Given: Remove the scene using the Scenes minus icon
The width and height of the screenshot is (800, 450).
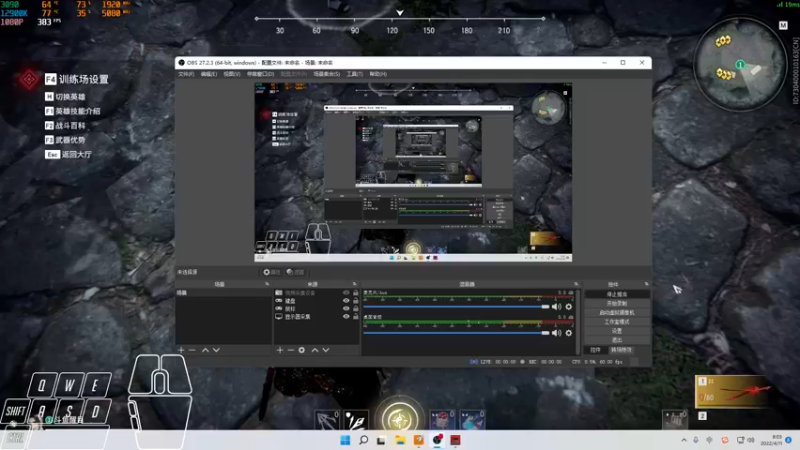Looking at the screenshot, I should (x=192, y=350).
